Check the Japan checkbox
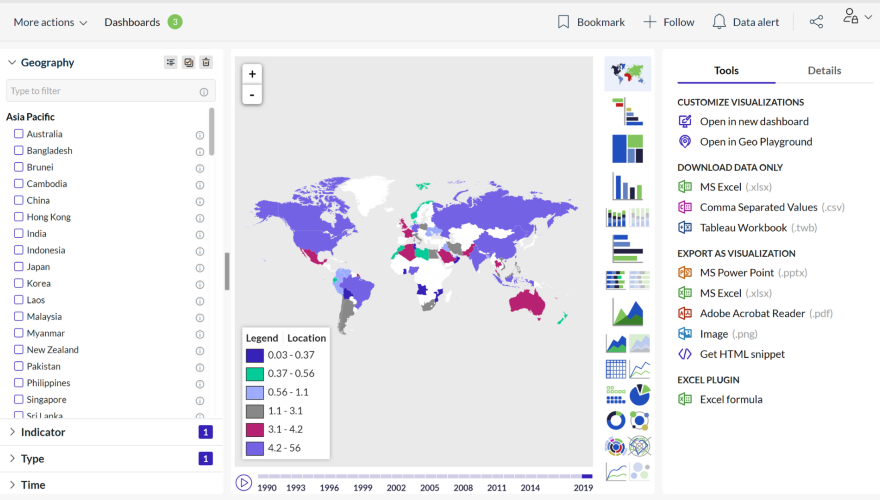 coord(19,267)
